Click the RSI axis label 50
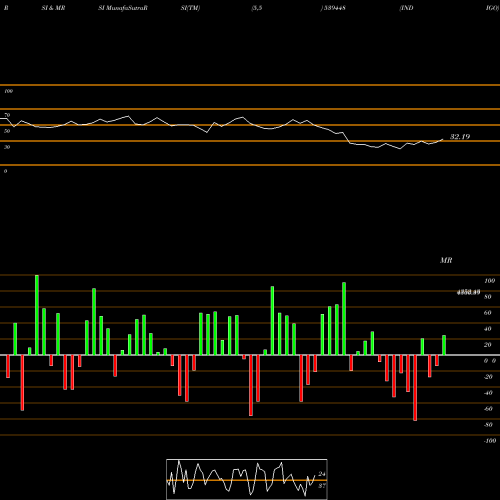Viewport: 500px width, 500px height. click(x=7, y=131)
